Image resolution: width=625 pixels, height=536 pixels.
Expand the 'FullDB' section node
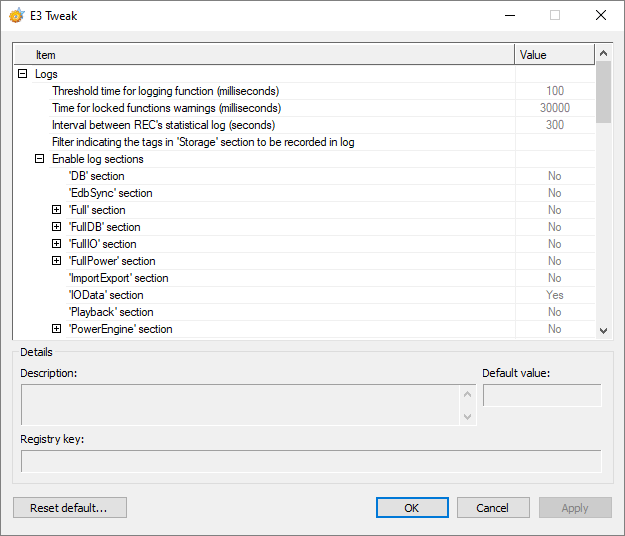click(x=56, y=227)
